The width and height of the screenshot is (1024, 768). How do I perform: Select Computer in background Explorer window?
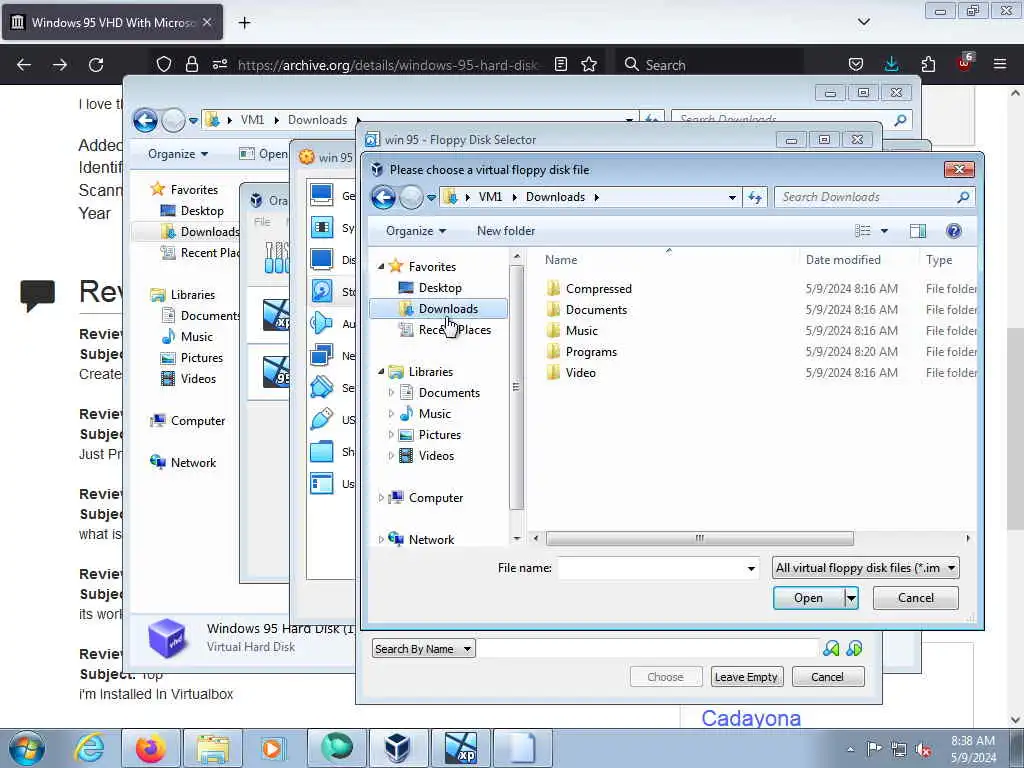(x=188, y=421)
